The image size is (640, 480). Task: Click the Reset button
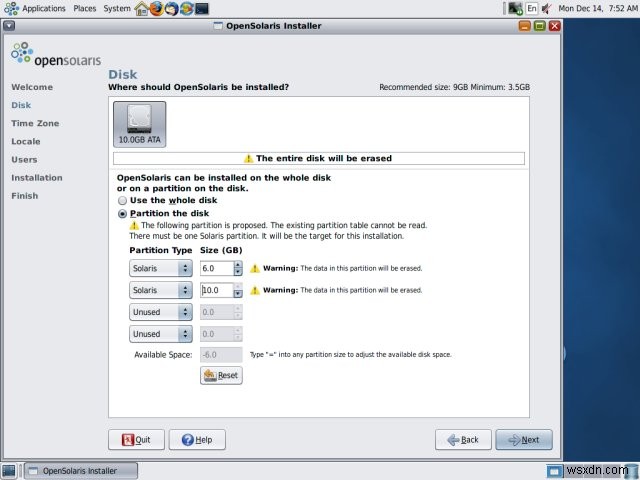tap(221, 376)
